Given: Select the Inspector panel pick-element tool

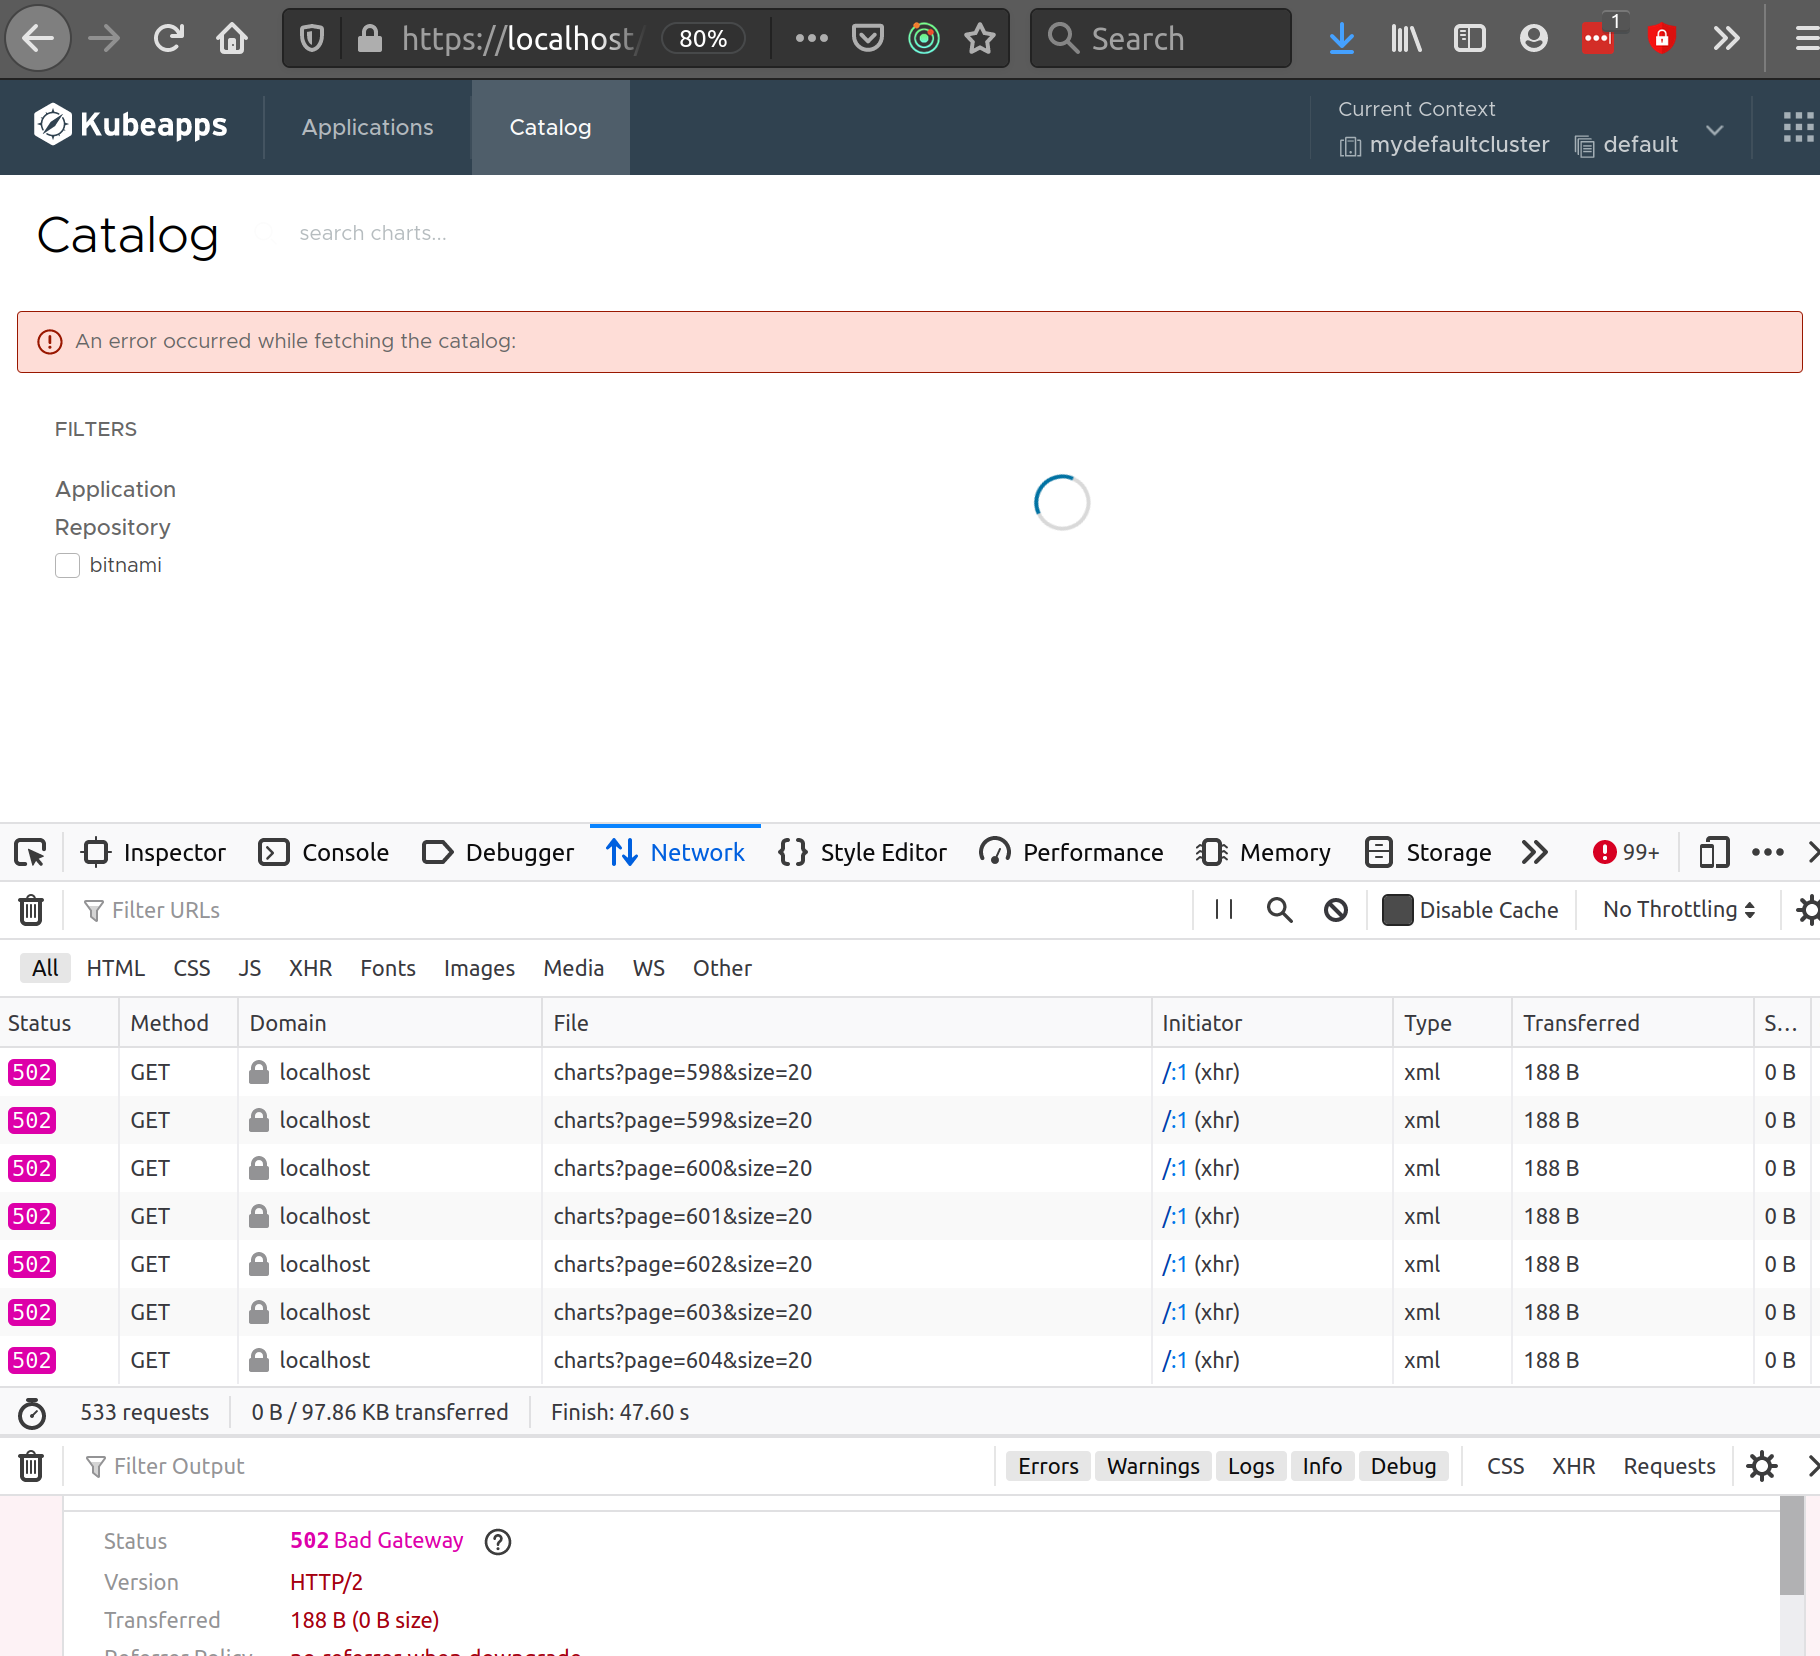Looking at the screenshot, I should 30,852.
